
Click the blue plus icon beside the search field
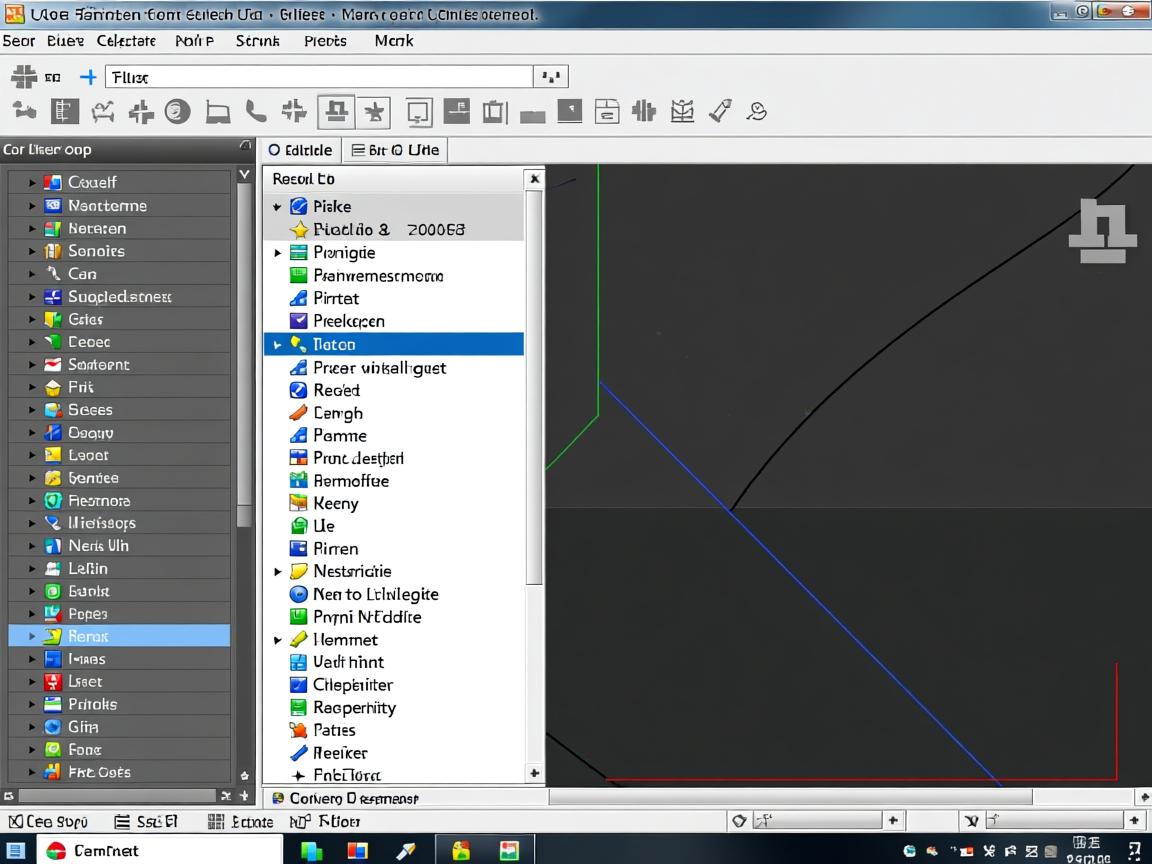pyautogui.click(x=88, y=77)
